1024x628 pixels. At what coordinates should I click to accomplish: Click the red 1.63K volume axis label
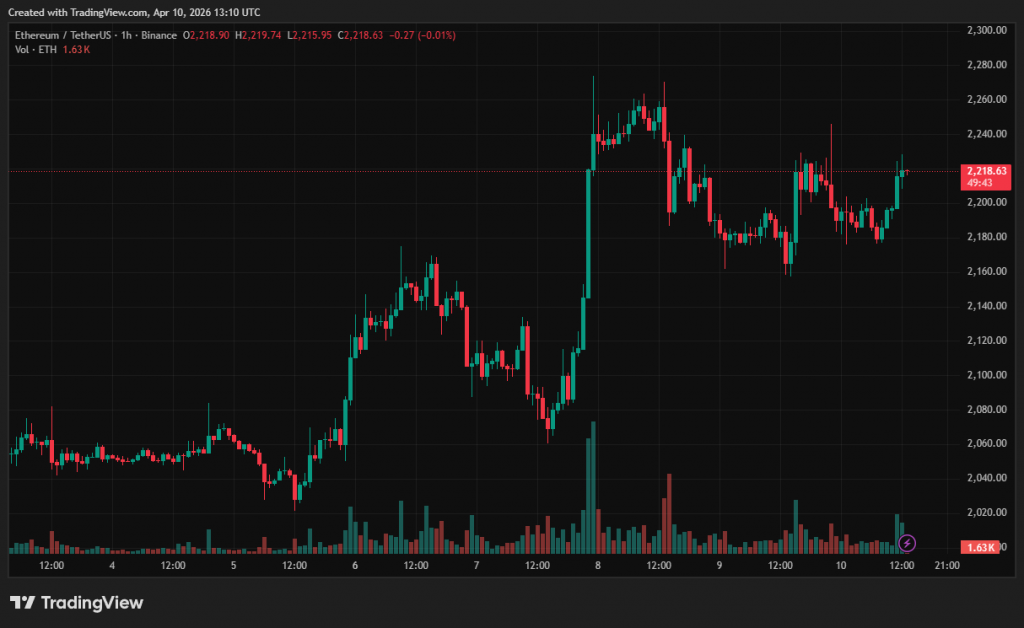pyautogui.click(x=984, y=547)
